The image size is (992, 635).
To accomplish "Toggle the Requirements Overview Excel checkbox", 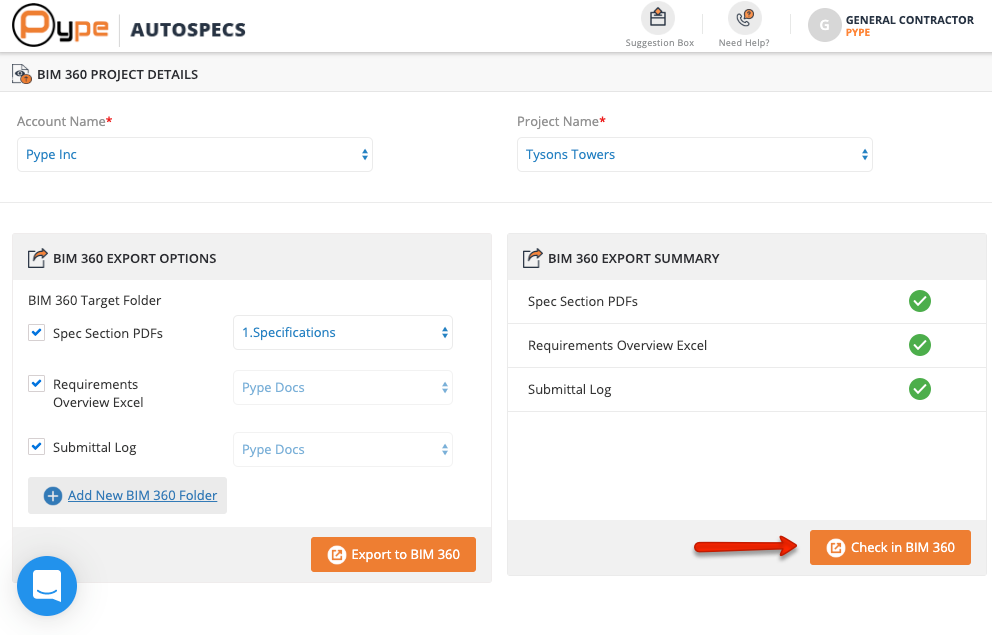I will click(37, 384).
